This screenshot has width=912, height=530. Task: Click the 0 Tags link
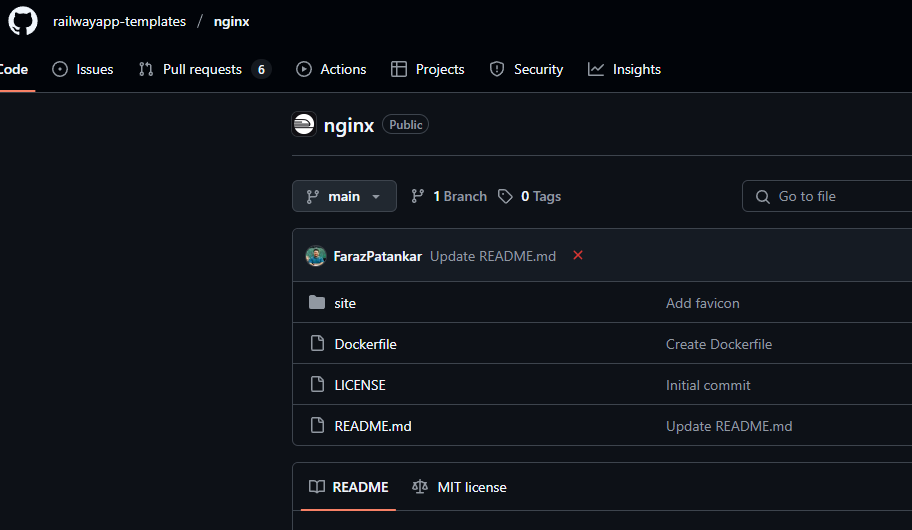530,196
